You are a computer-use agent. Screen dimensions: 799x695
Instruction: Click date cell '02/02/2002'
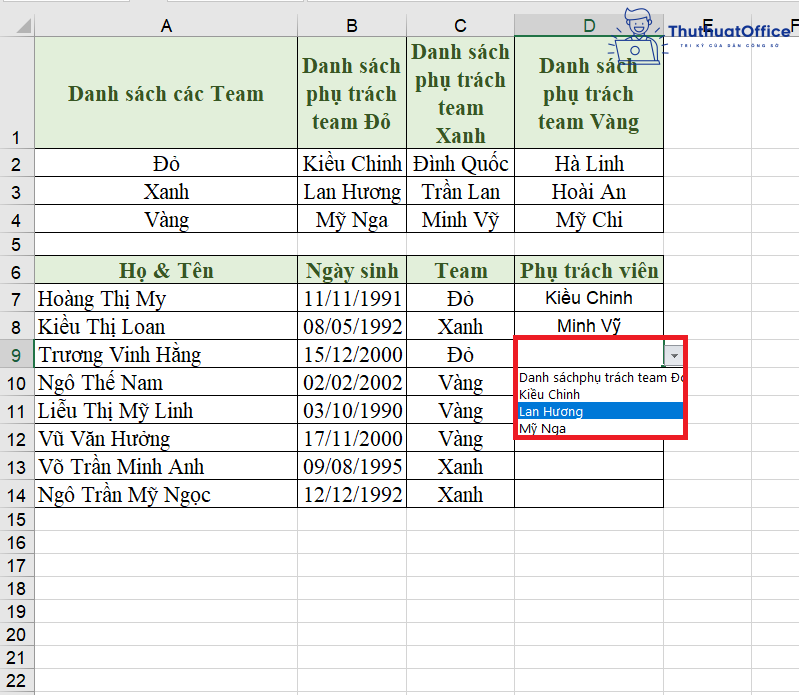coord(352,382)
